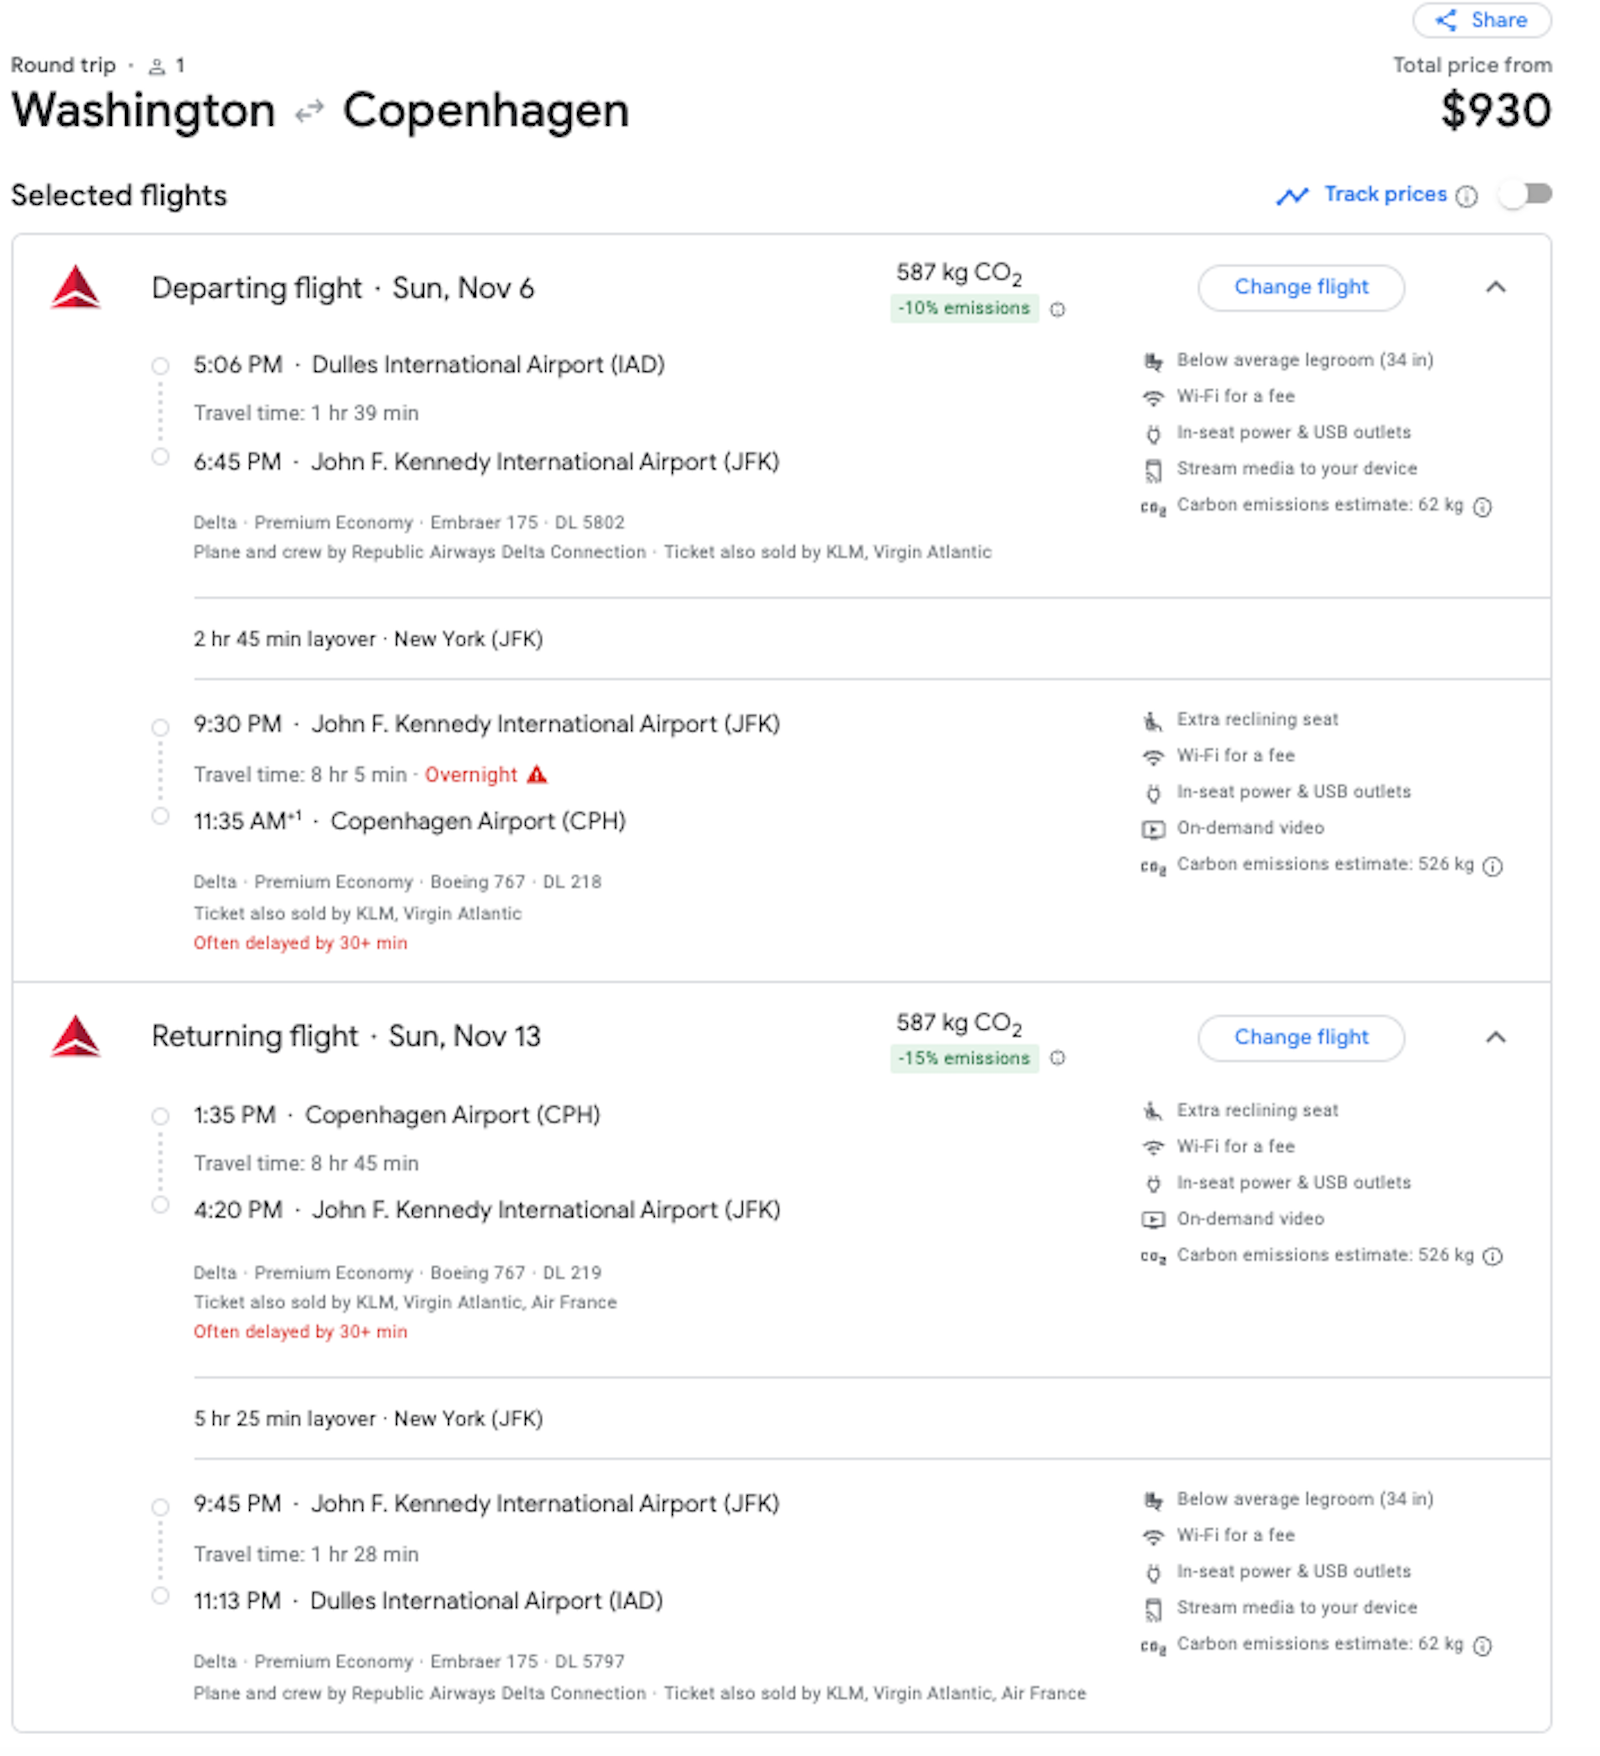Open the -10% emissions info icon

point(1059,309)
